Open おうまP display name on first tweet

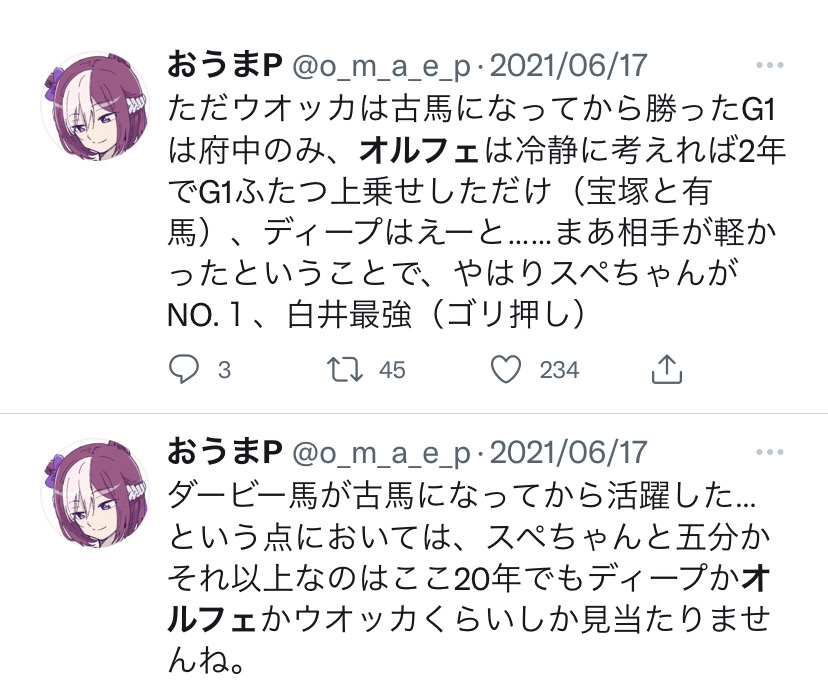pyautogui.click(x=225, y=65)
